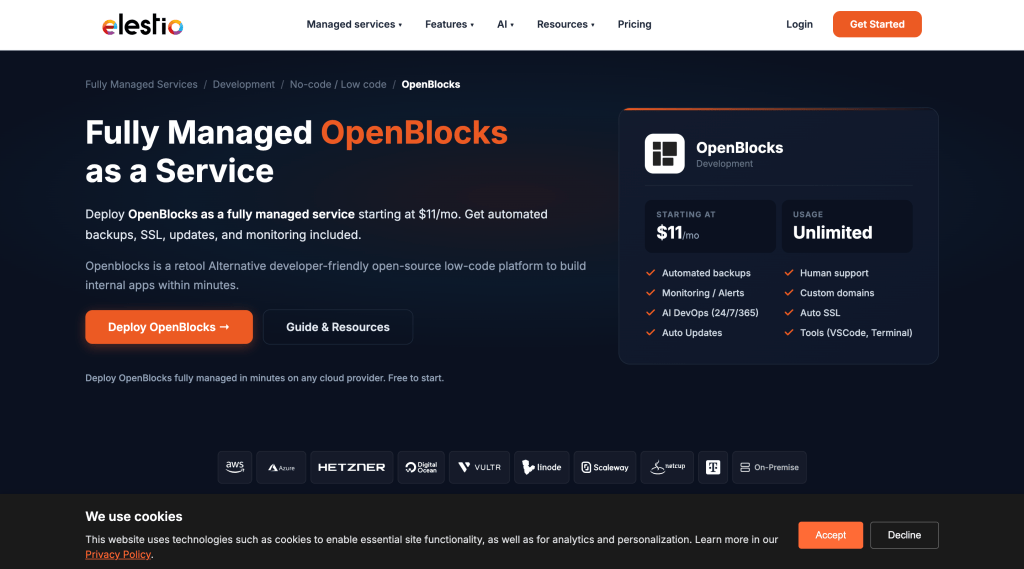
Task: Click the elestio logo
Action: [x=142, y=25]
